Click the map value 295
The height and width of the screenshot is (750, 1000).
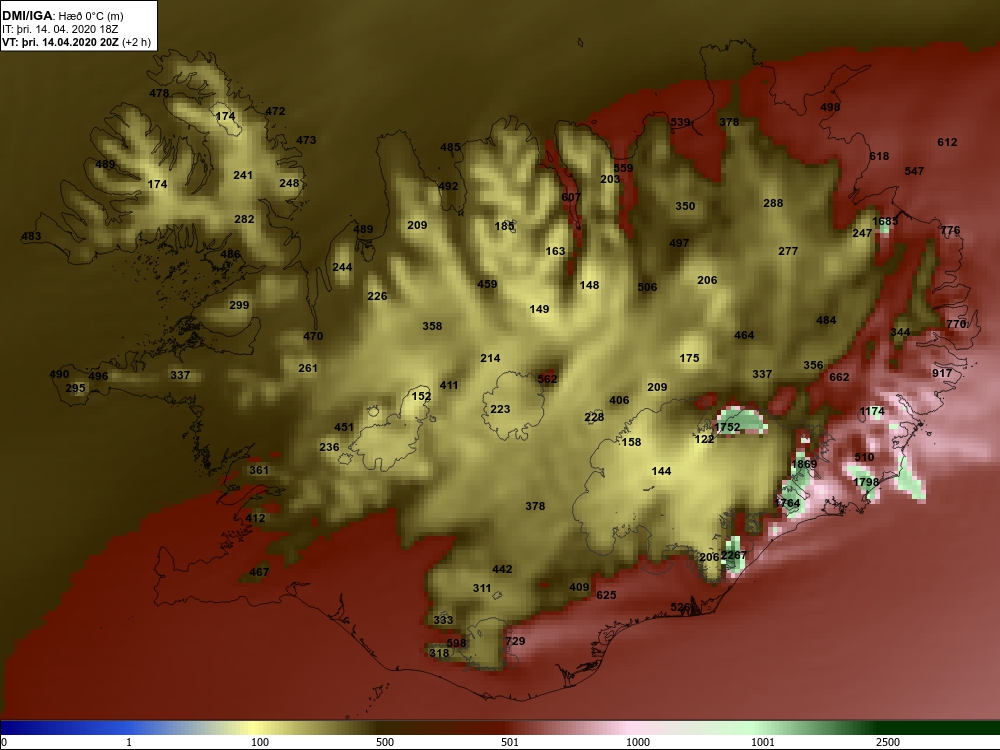point(75,388)
